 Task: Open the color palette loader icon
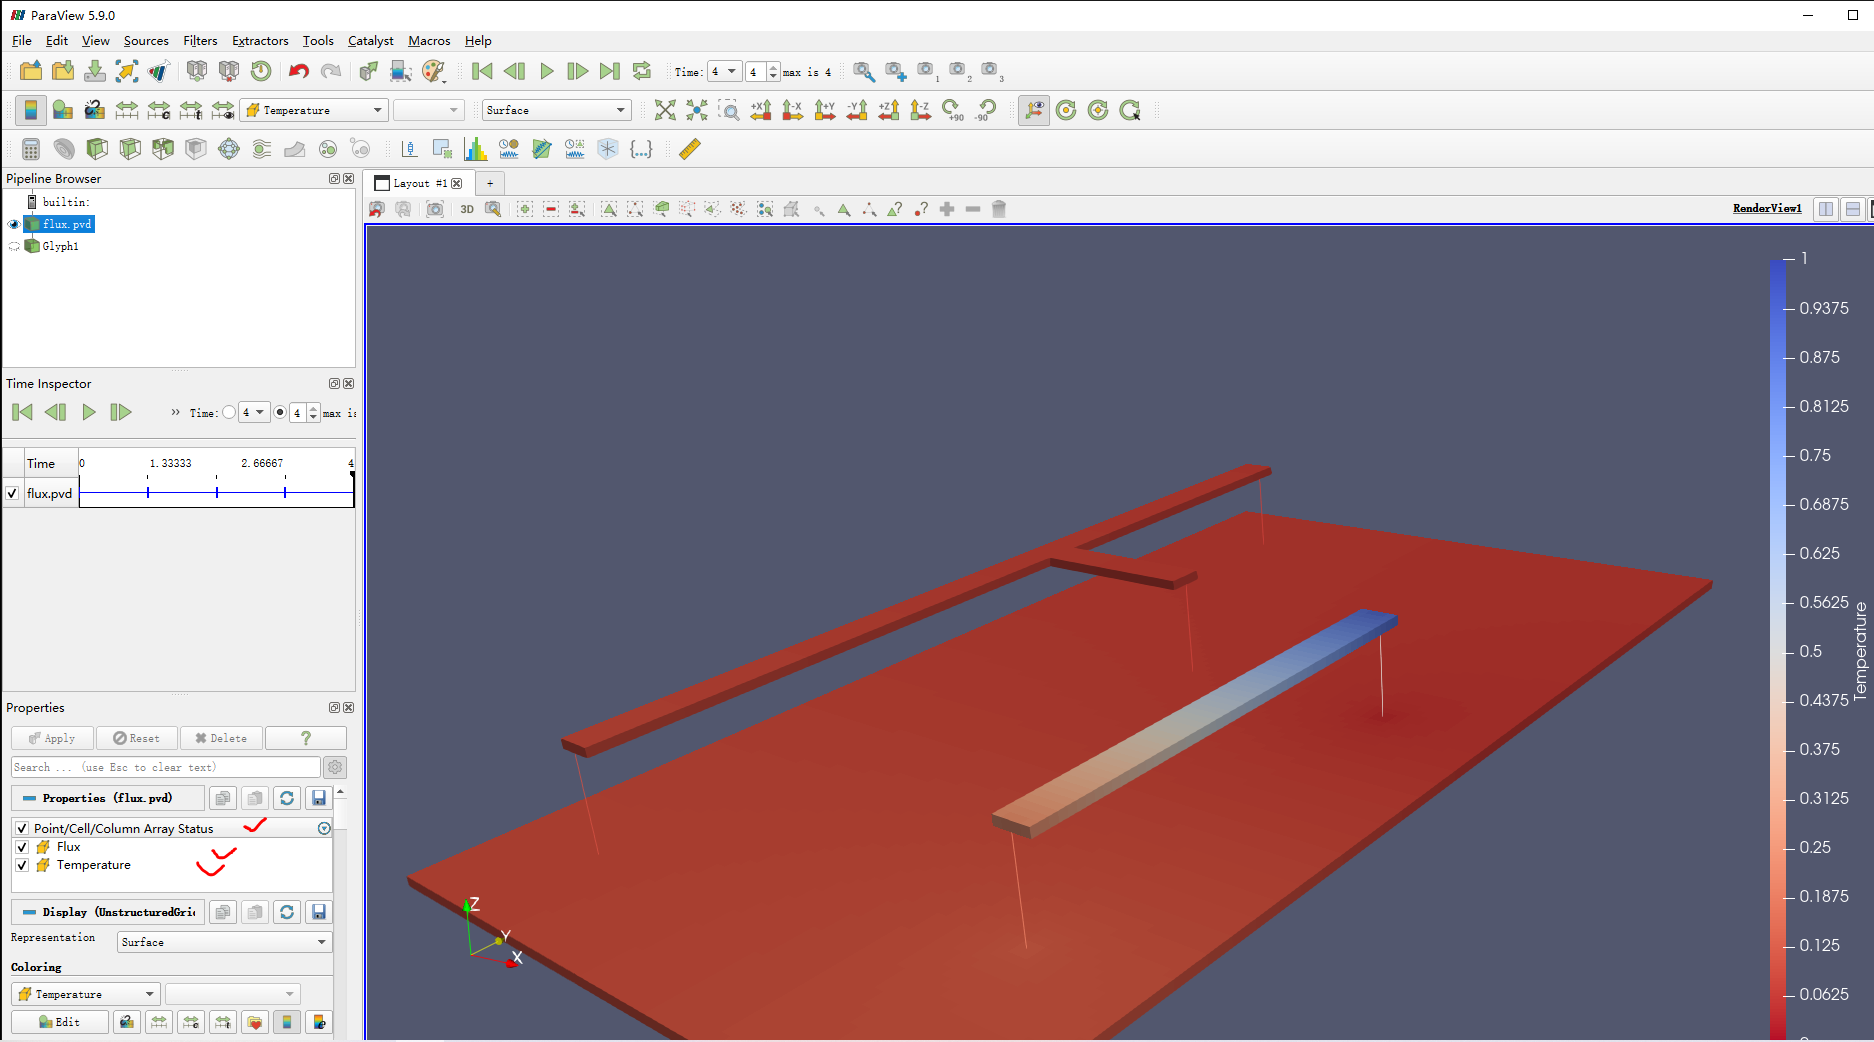(x=433, y=71)
